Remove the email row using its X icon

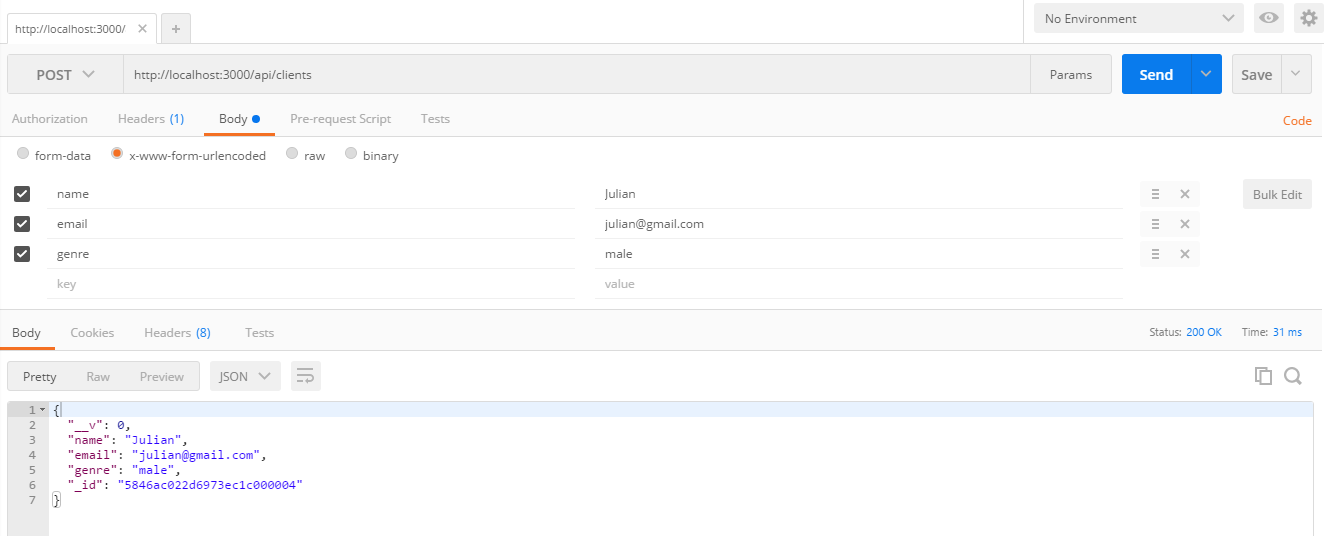[1185, 224]
